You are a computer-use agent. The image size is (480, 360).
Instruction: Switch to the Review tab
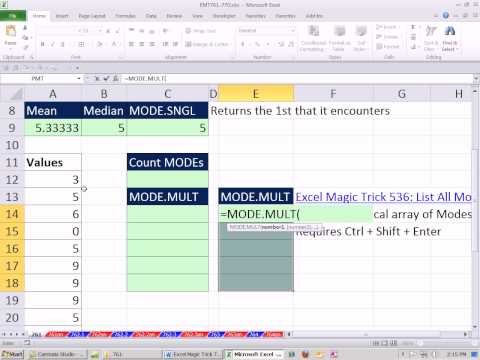[174, 16]
